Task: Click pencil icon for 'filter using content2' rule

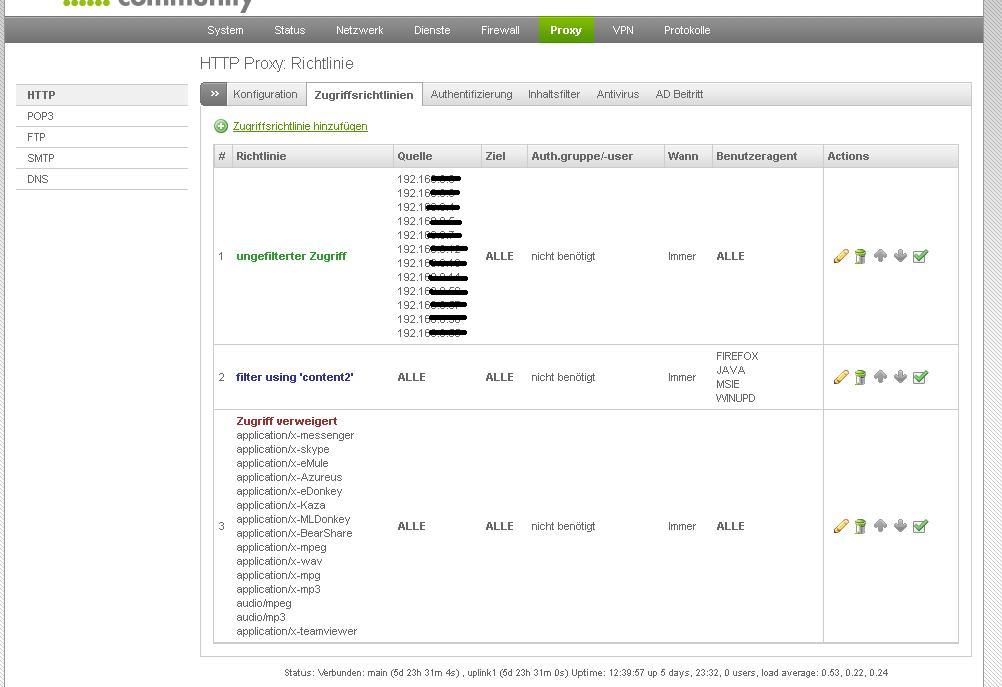Action: click(x=841, y=377)
